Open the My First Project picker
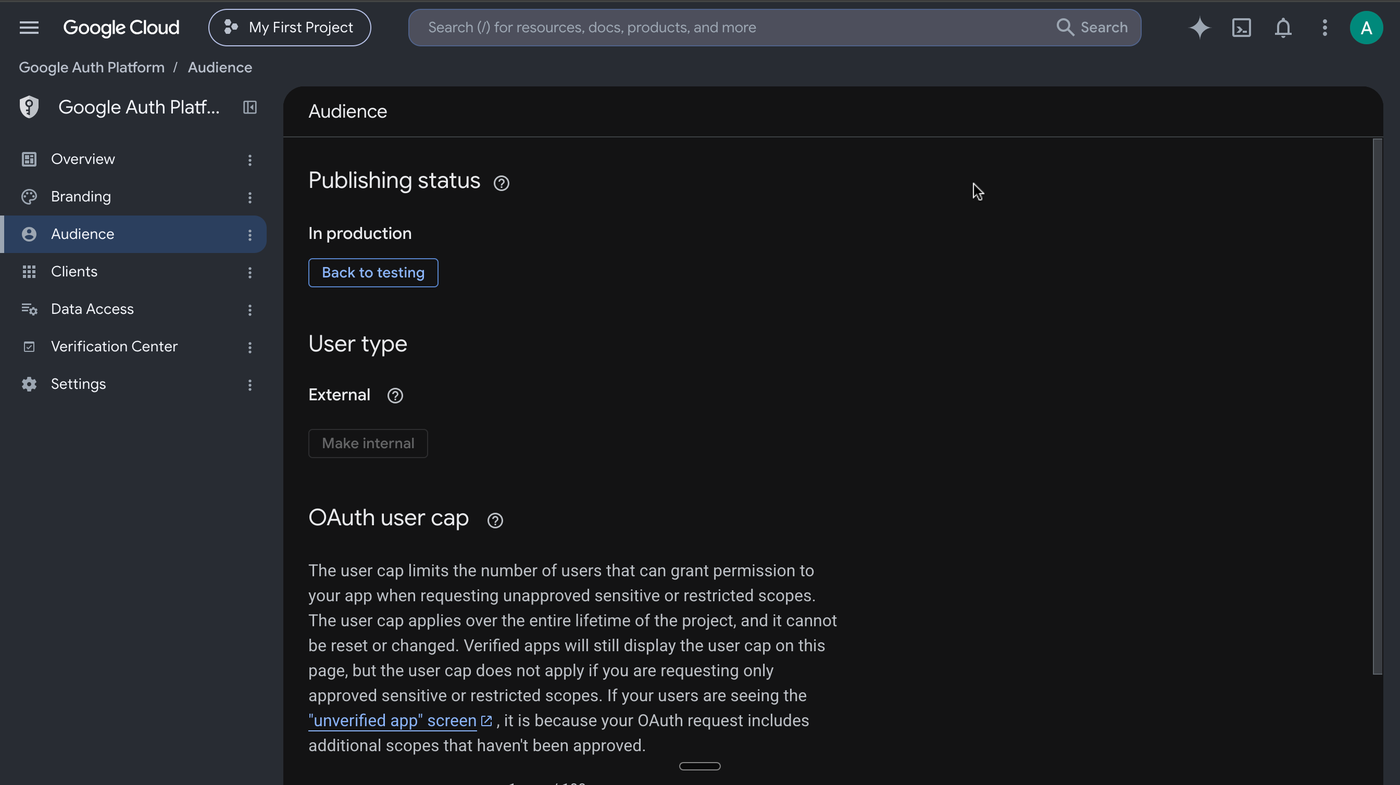 pos(289,28)
